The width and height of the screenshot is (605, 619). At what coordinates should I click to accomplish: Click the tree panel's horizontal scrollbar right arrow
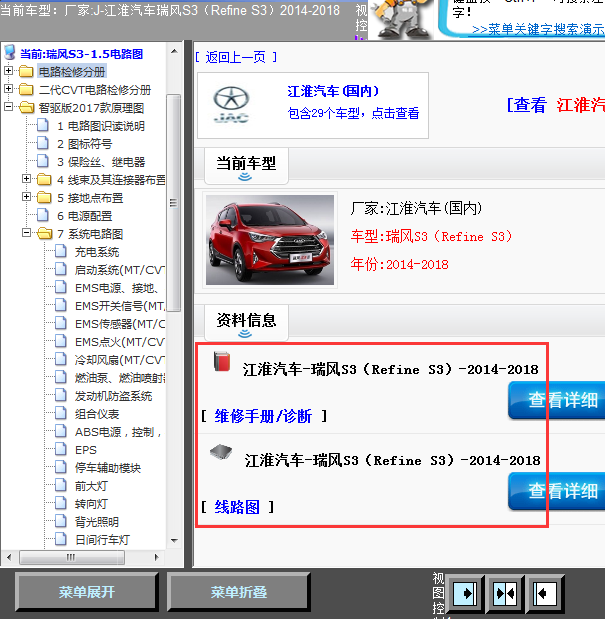[x=158, y=555]
